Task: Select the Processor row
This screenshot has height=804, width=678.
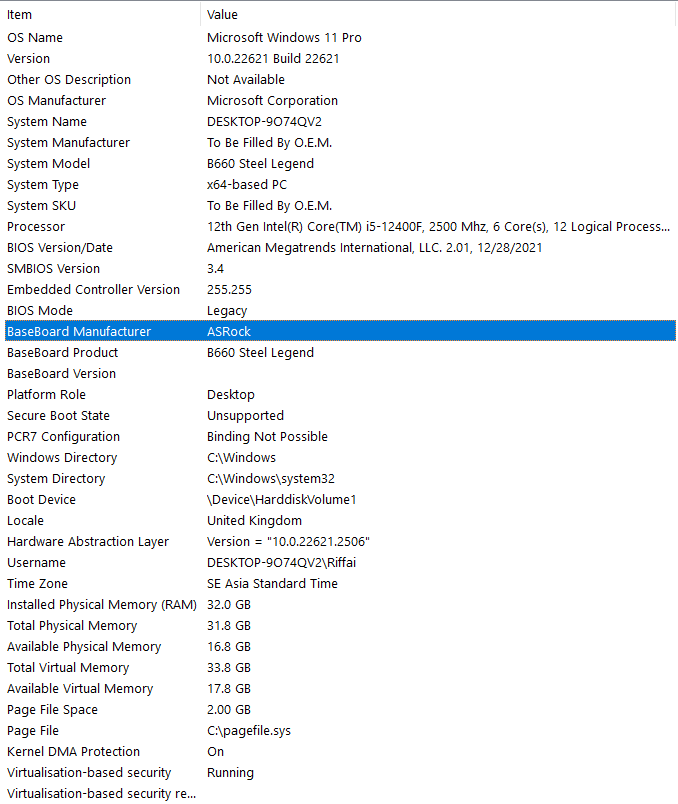Action: click(340, 227)
